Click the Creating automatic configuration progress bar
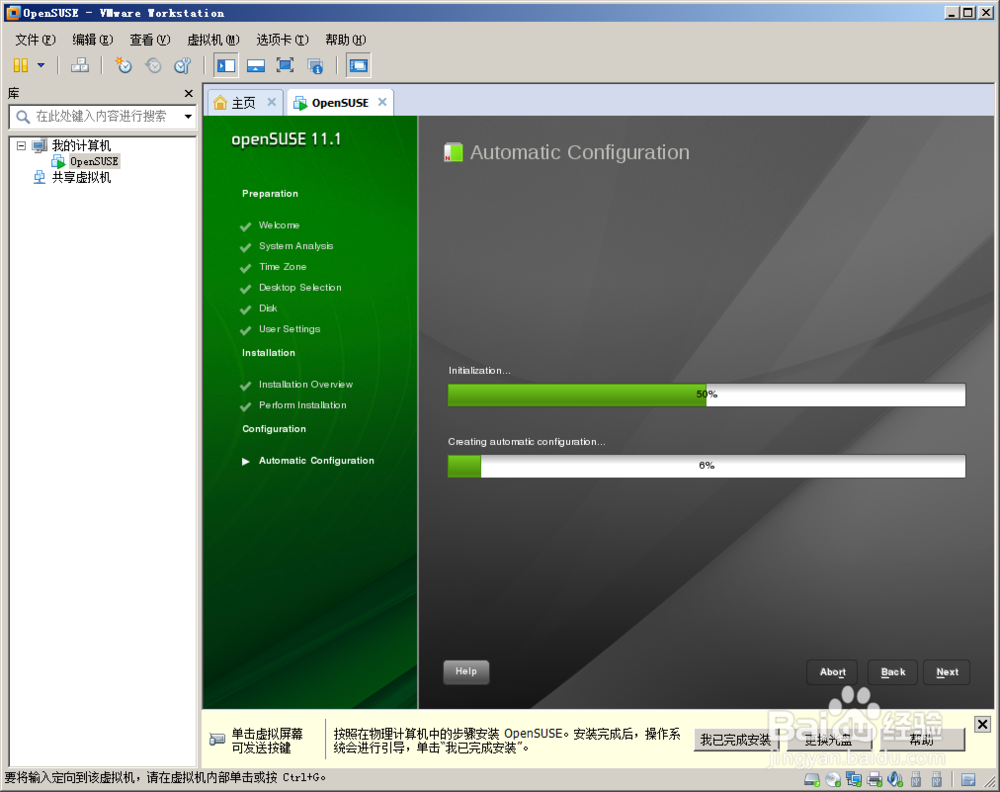The width and height of the screenshot is (1000, 792). click(x=707, y=466)
